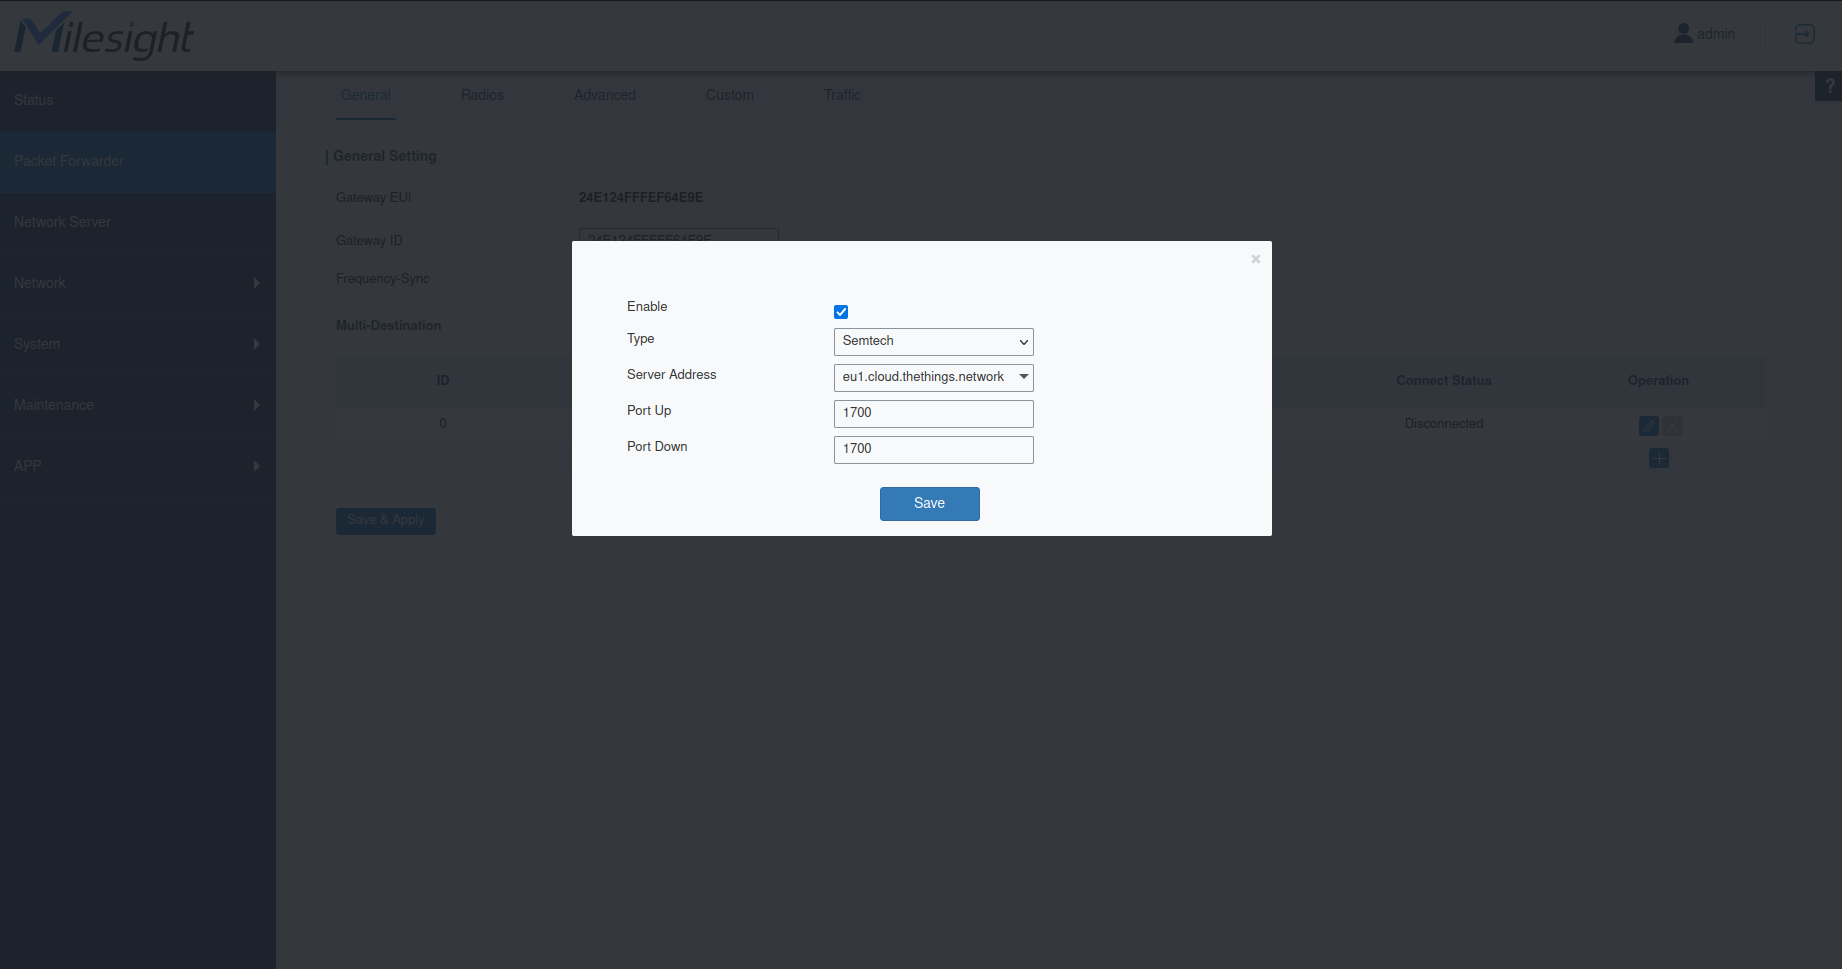Click the logout icon in header
The height and width of the screenshot is (969, 1842).
click(x=1804, y=34)
